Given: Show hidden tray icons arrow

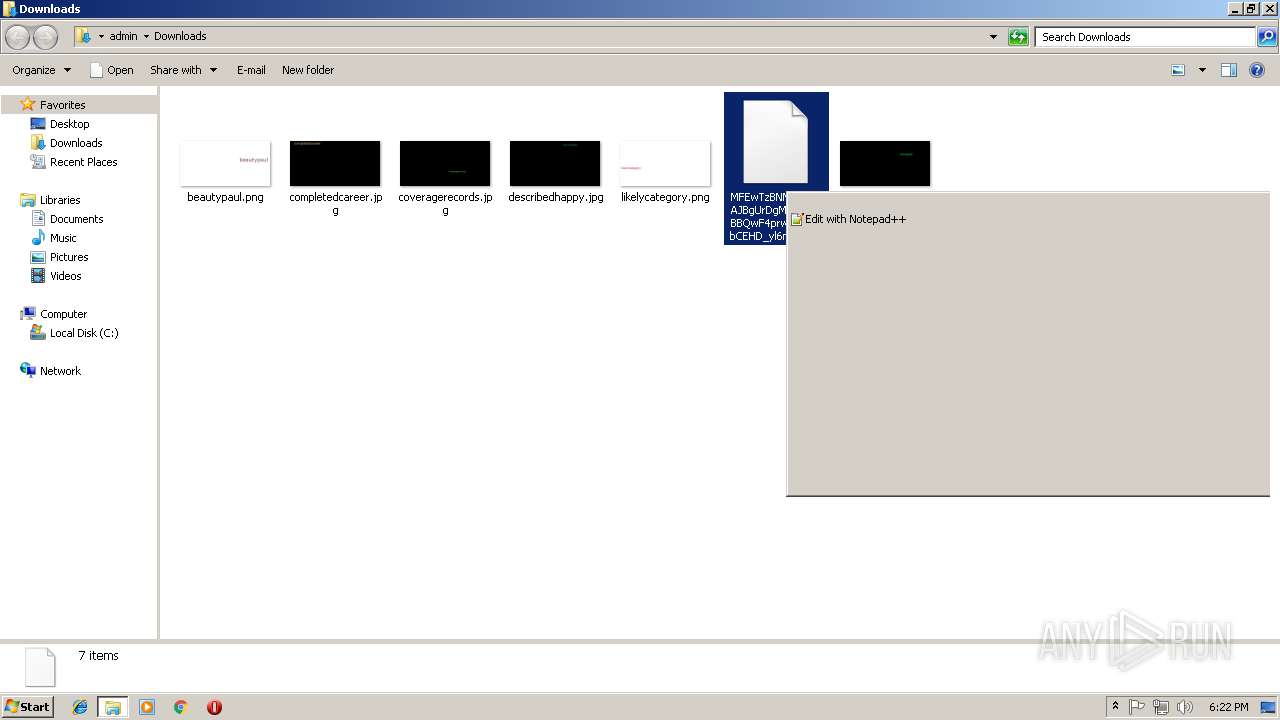Looking at the screenshot, I should point(1115,707).
